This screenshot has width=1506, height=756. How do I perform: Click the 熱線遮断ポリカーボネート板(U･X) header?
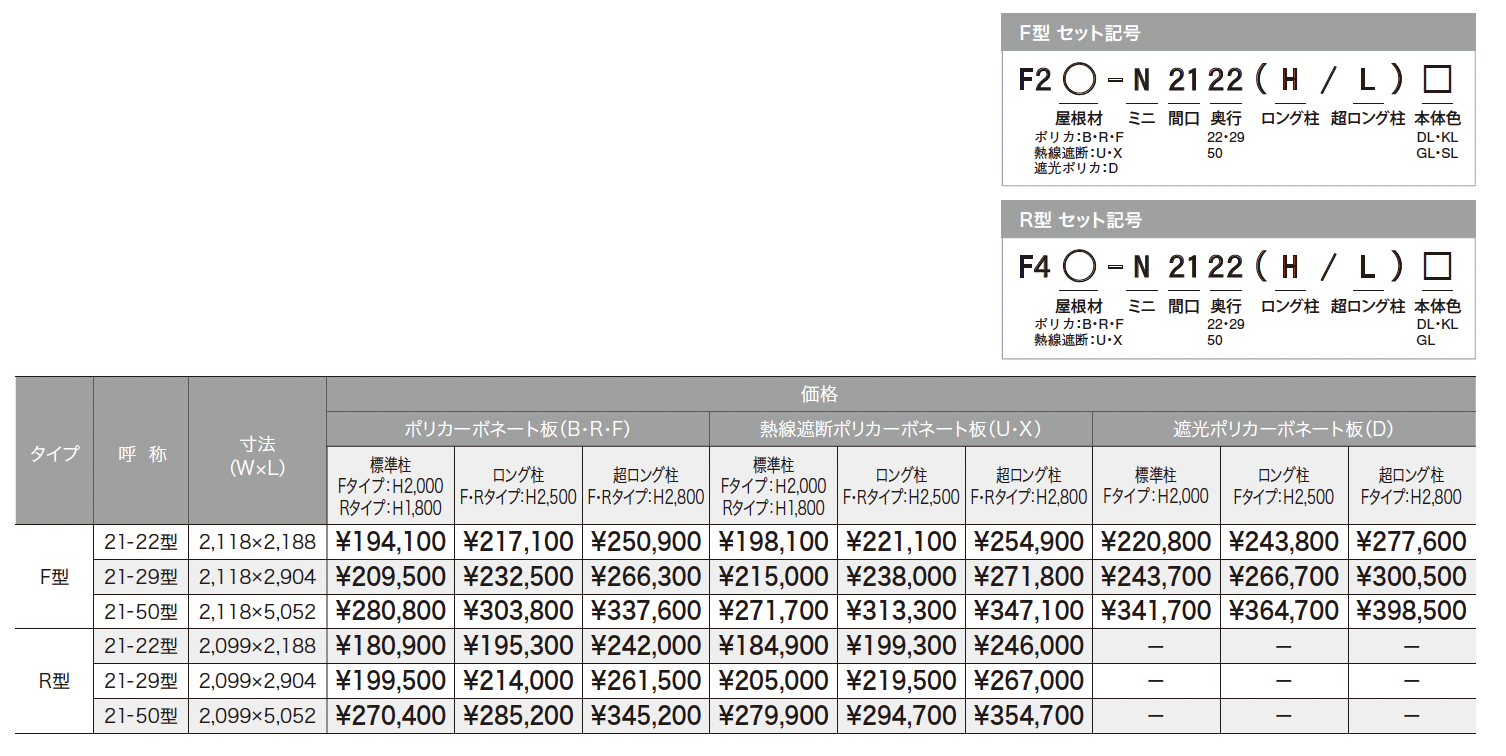901,429
